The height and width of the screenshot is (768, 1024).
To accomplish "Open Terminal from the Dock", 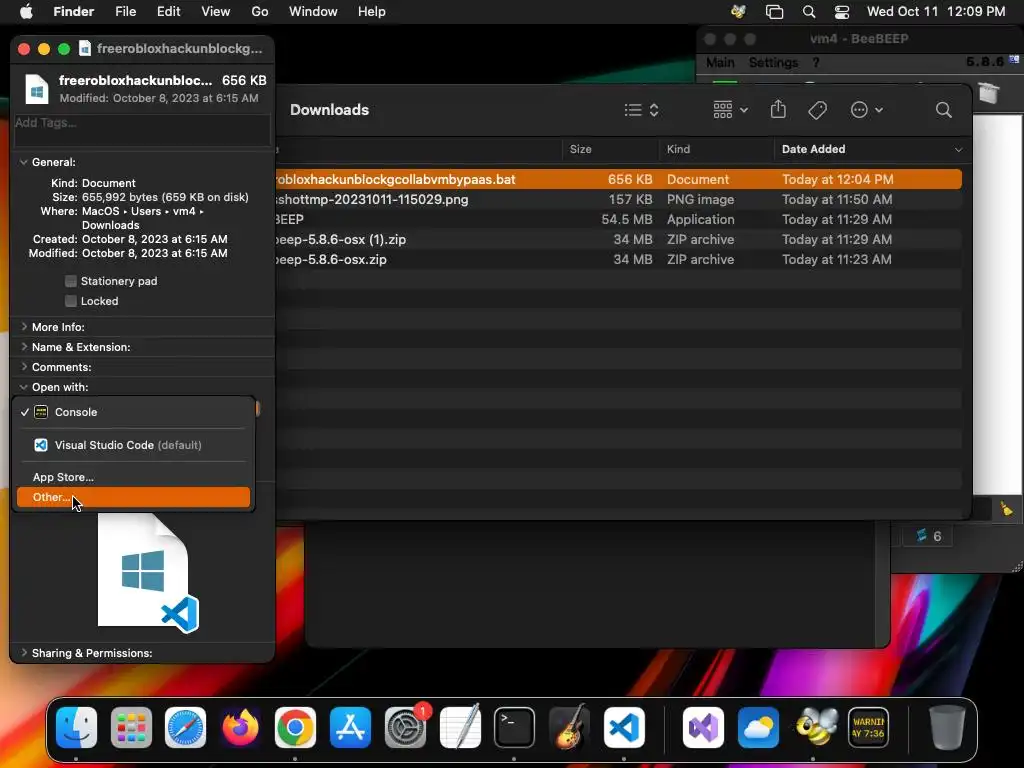I will pos(515,727).
